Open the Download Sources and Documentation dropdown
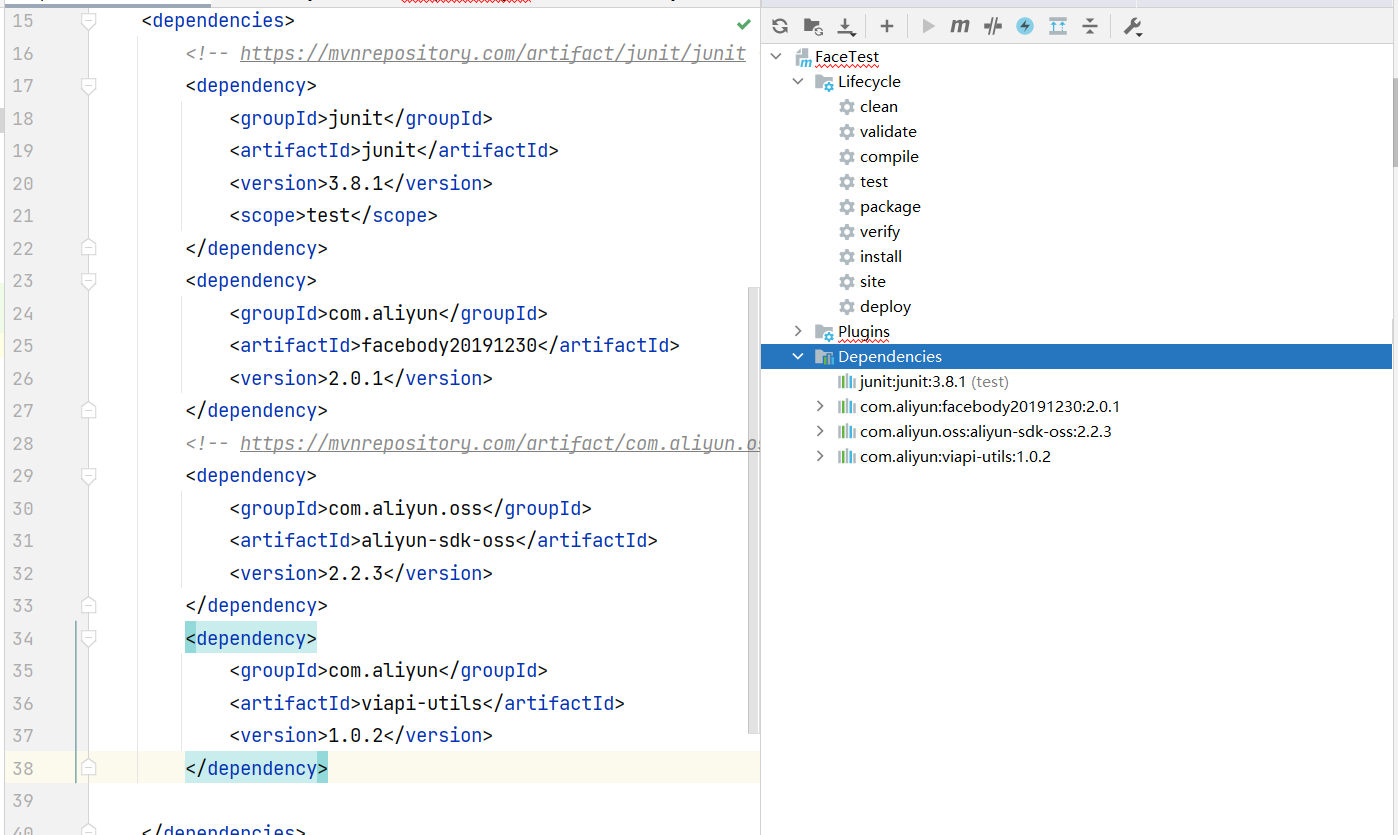Screen dimensions: 1398x835 tap(846, 27)
